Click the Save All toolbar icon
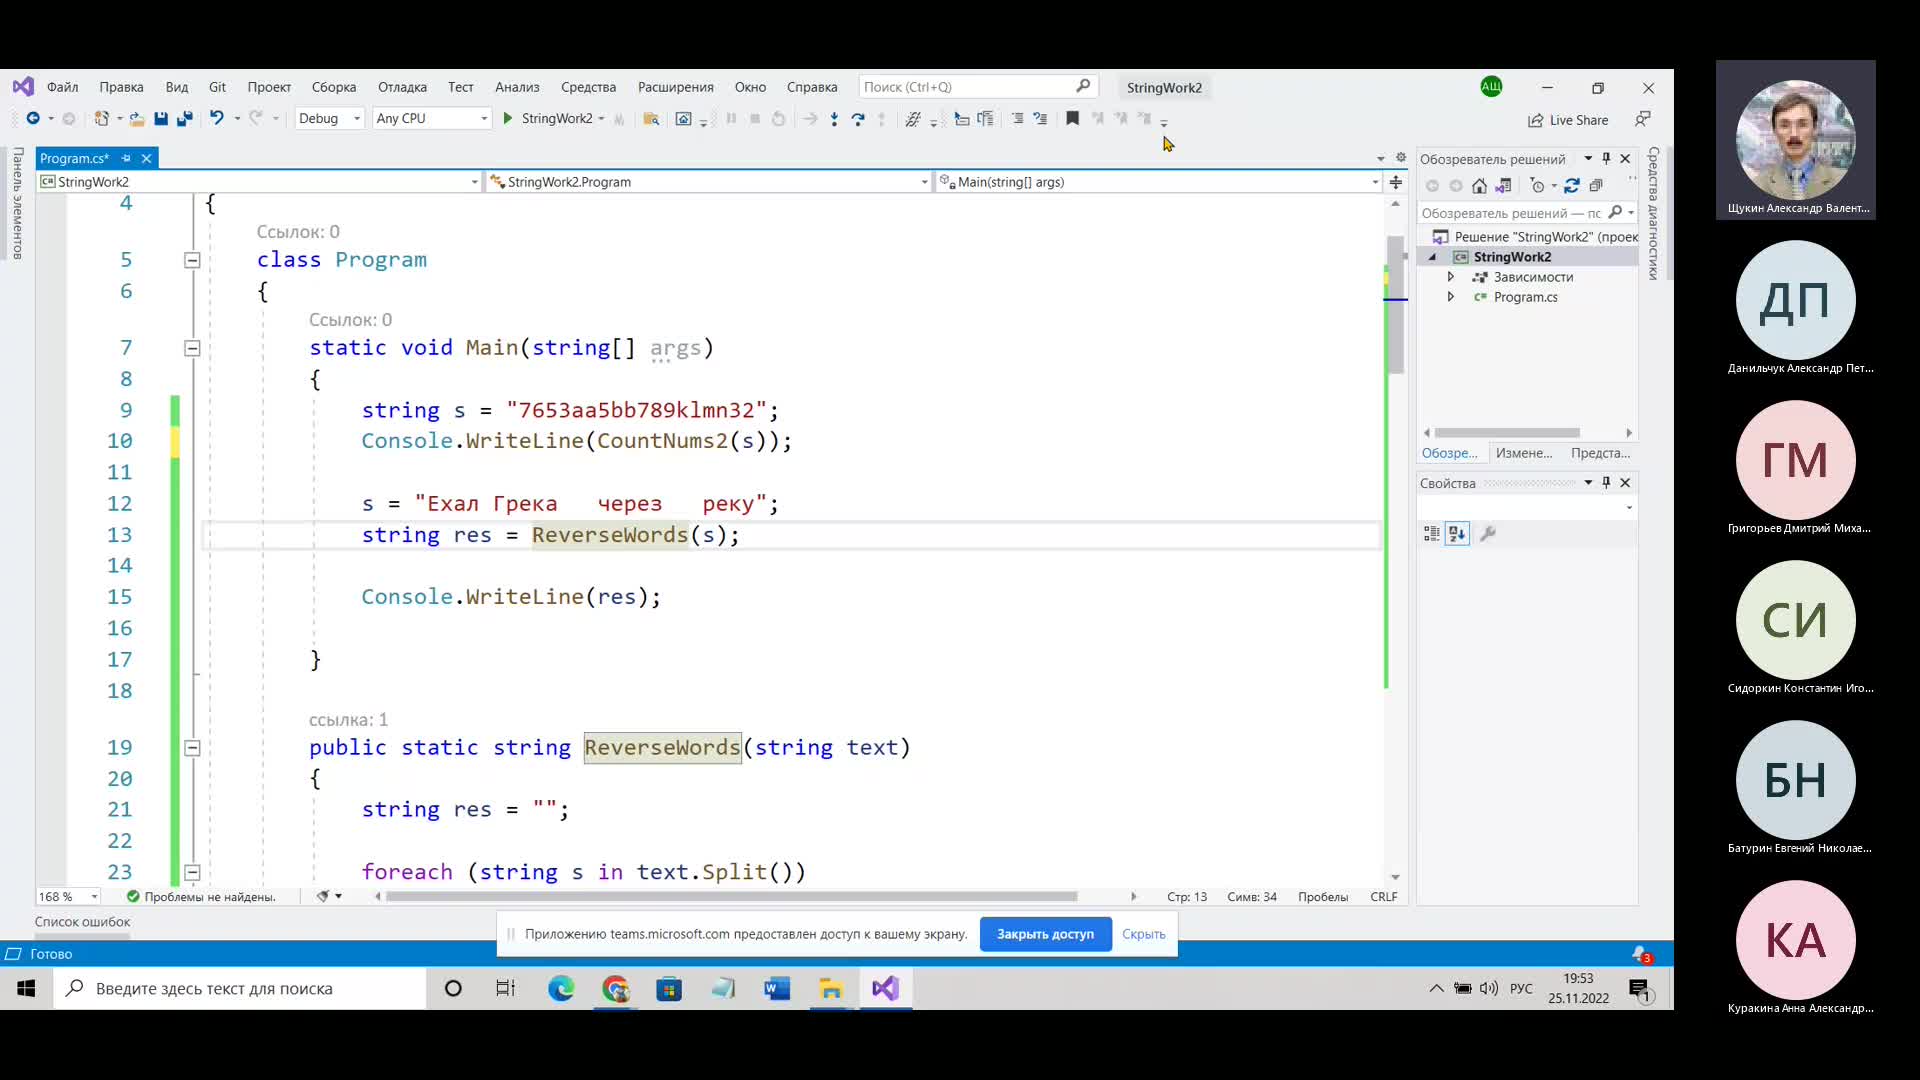This screenshot has height=1080, width=1920. (185, 118)
